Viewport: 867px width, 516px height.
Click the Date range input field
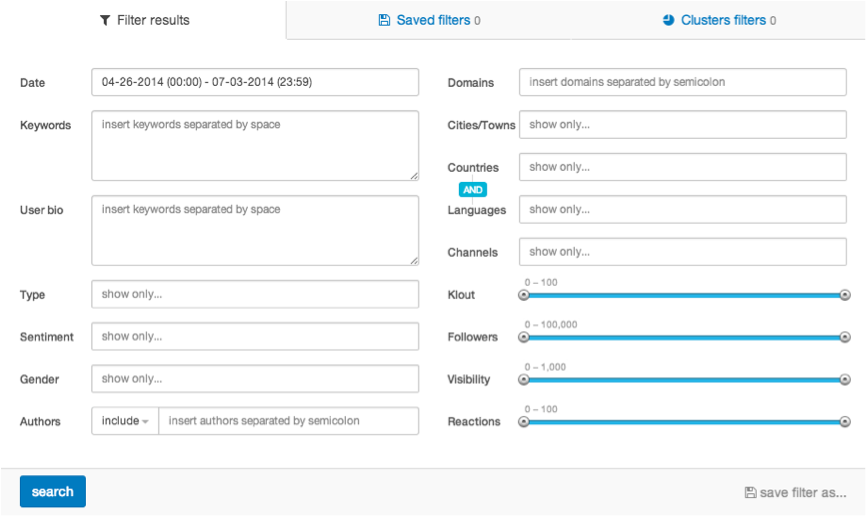[x=254, y=82]
